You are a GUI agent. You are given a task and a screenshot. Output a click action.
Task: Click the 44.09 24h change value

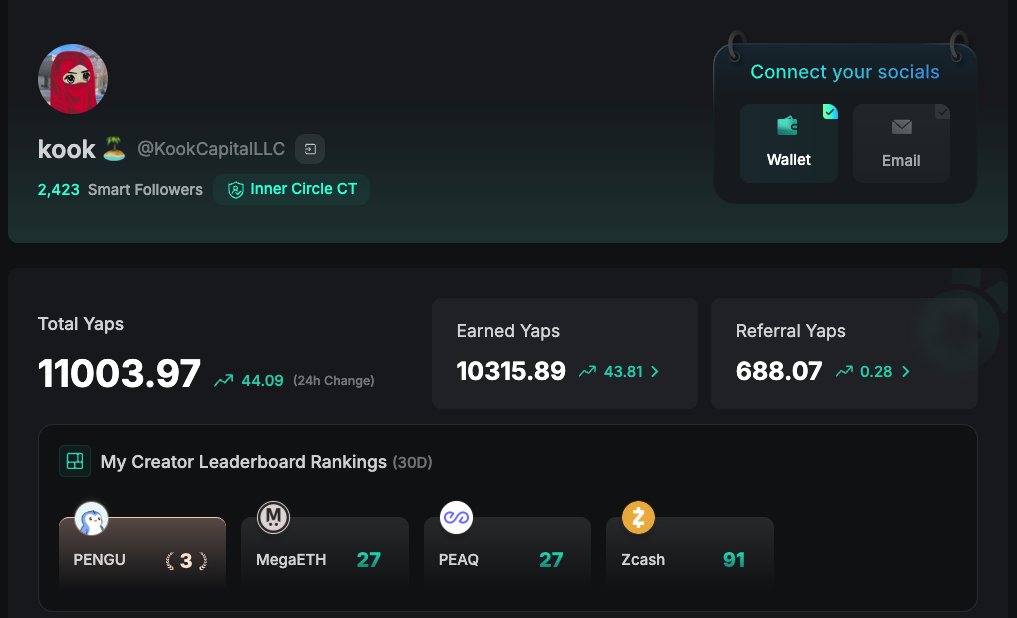[x=263, y=381]
